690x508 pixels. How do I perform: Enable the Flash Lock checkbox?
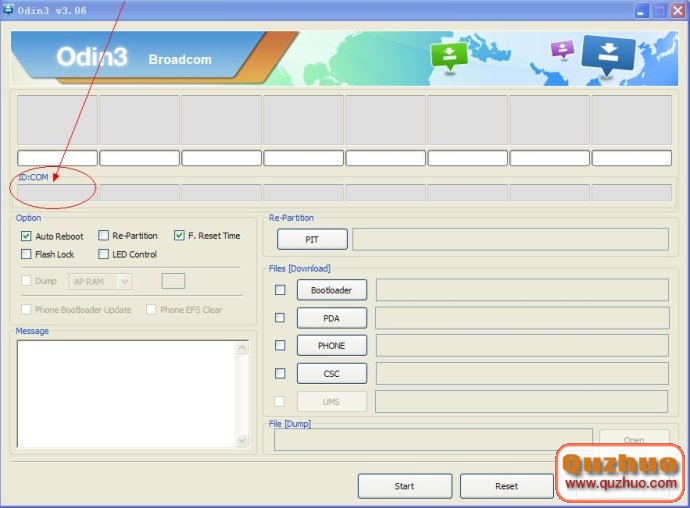[x=26, y=254]
